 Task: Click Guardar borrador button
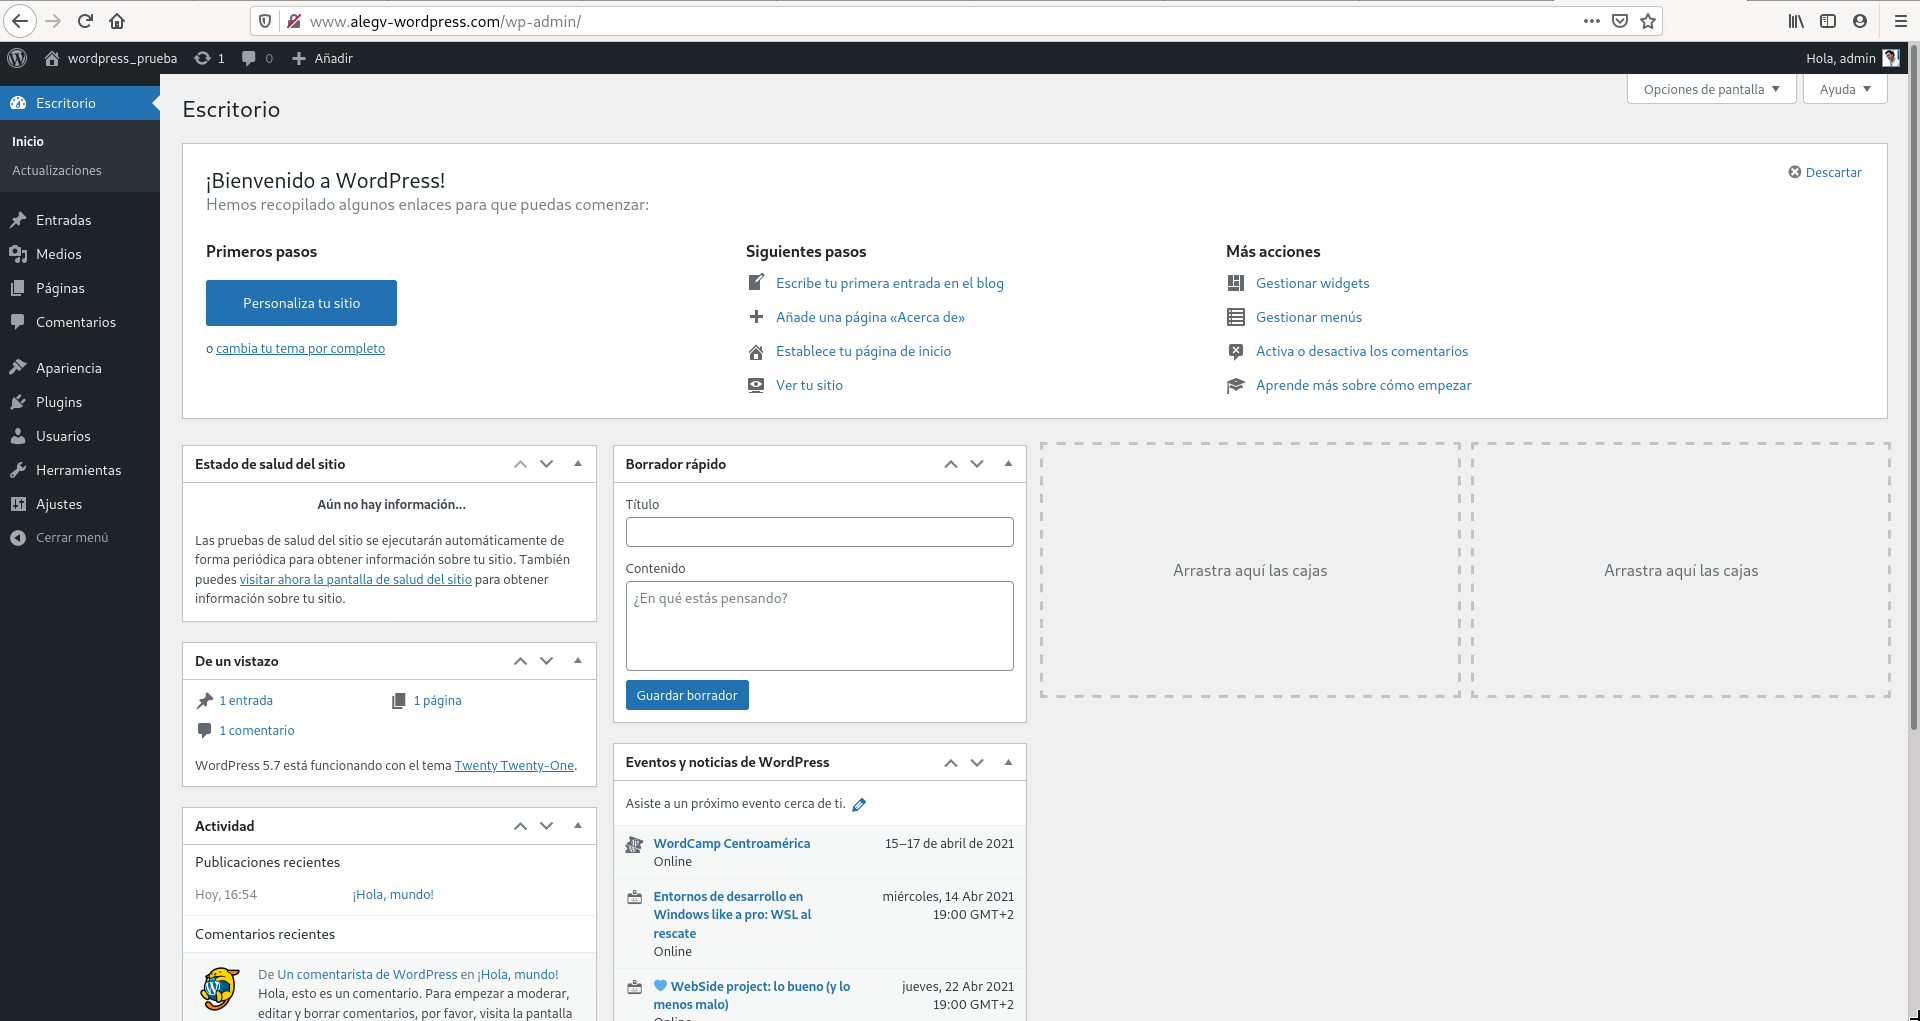pos(687,695)
